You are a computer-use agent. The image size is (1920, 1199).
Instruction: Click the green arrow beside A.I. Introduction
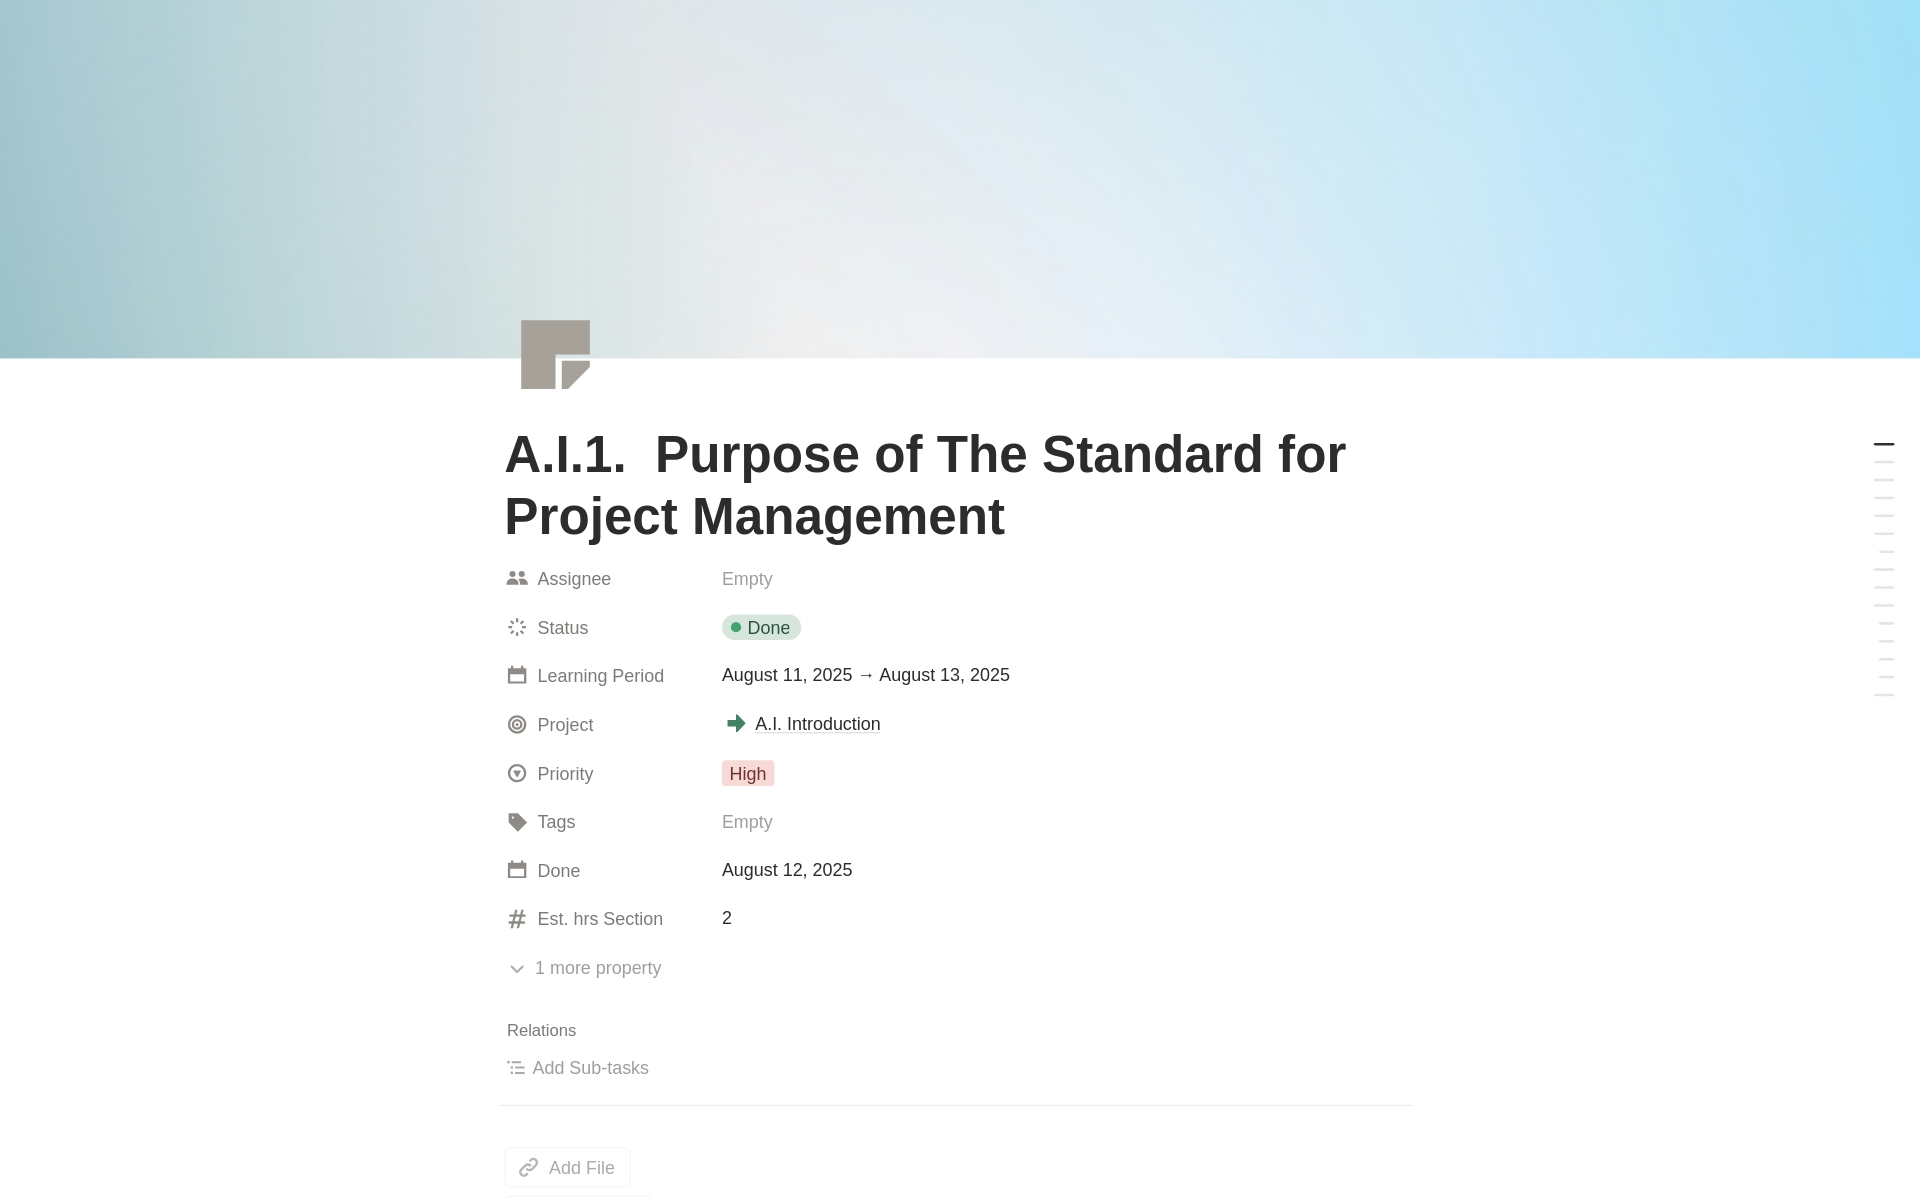(x=736, y=723)
